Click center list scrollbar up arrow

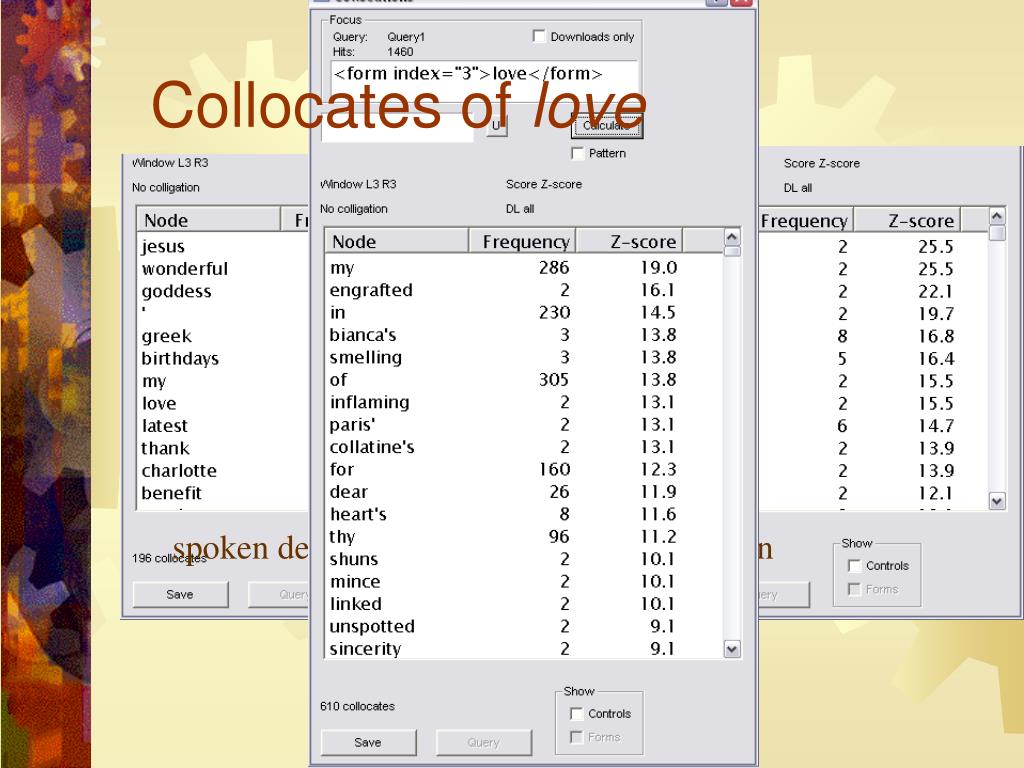click(732, 237)
